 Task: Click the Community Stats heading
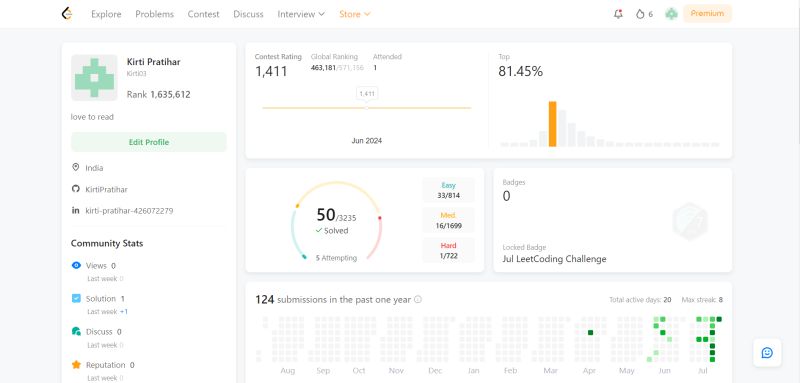(107, 243)
